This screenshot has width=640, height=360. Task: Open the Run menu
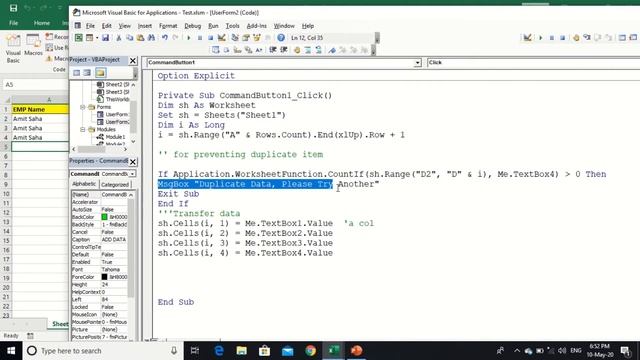[213, 26]
